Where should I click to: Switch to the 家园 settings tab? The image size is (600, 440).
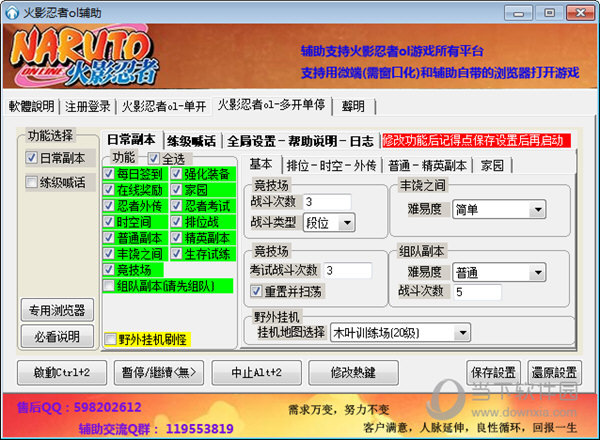[492, 166]
